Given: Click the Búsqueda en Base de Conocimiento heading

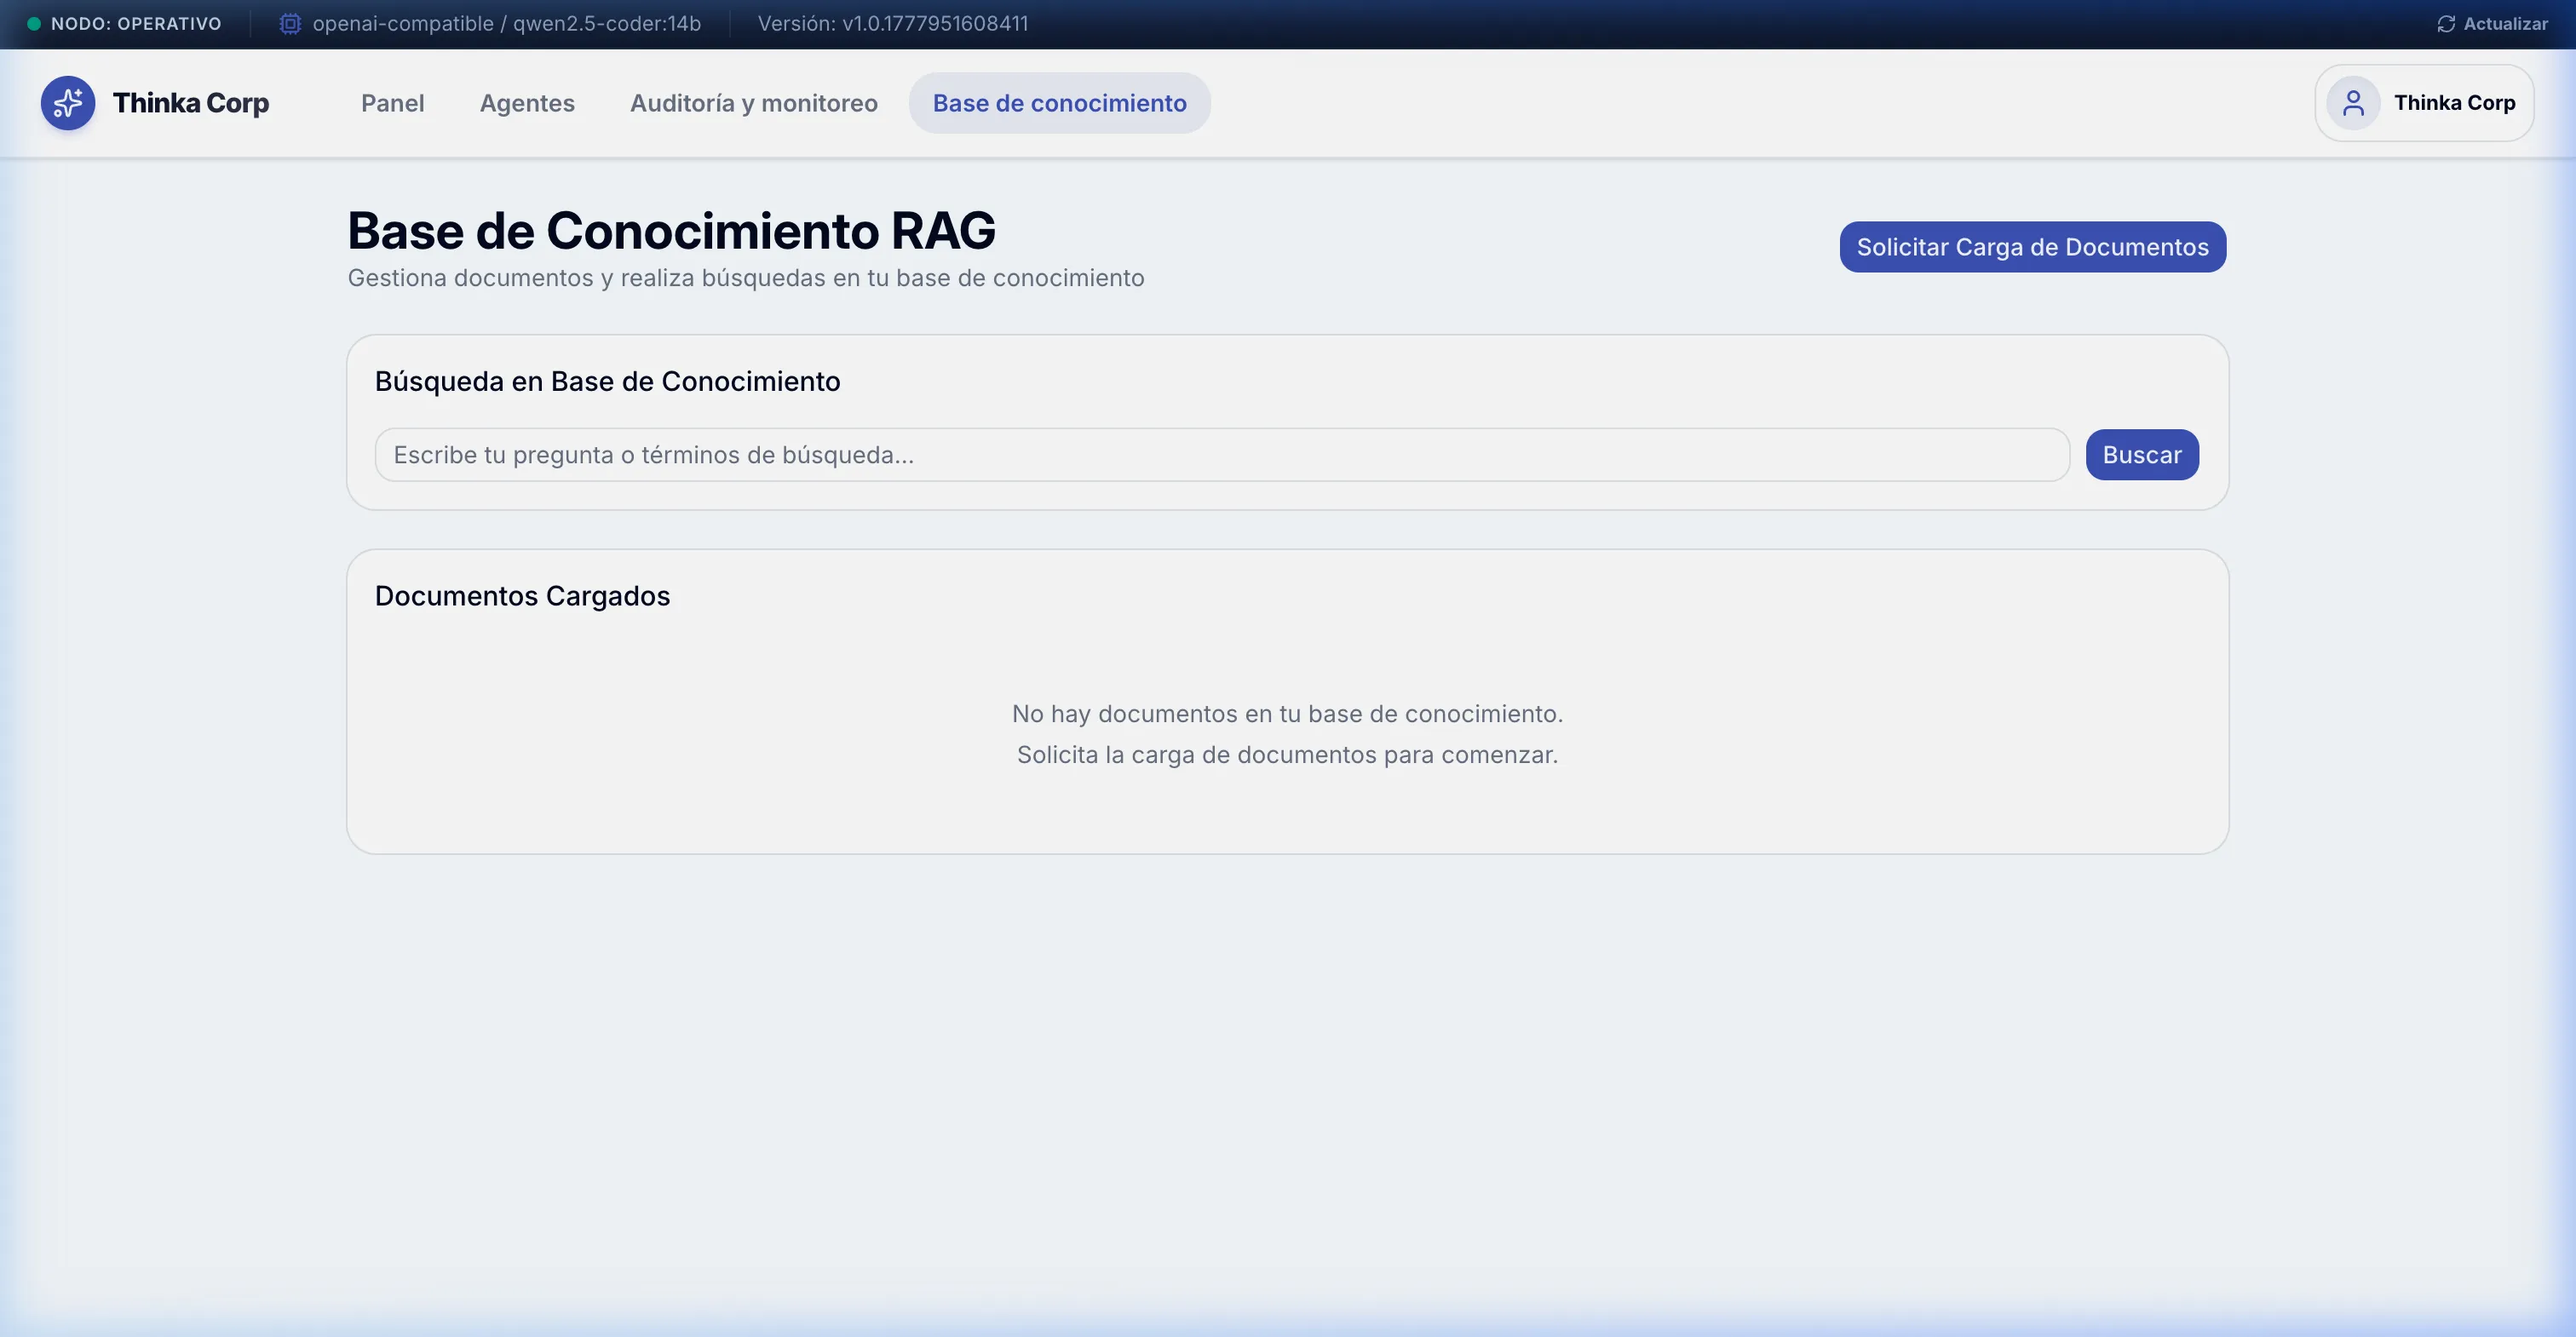Looking at the screenshot, I should tap(607, 382).
